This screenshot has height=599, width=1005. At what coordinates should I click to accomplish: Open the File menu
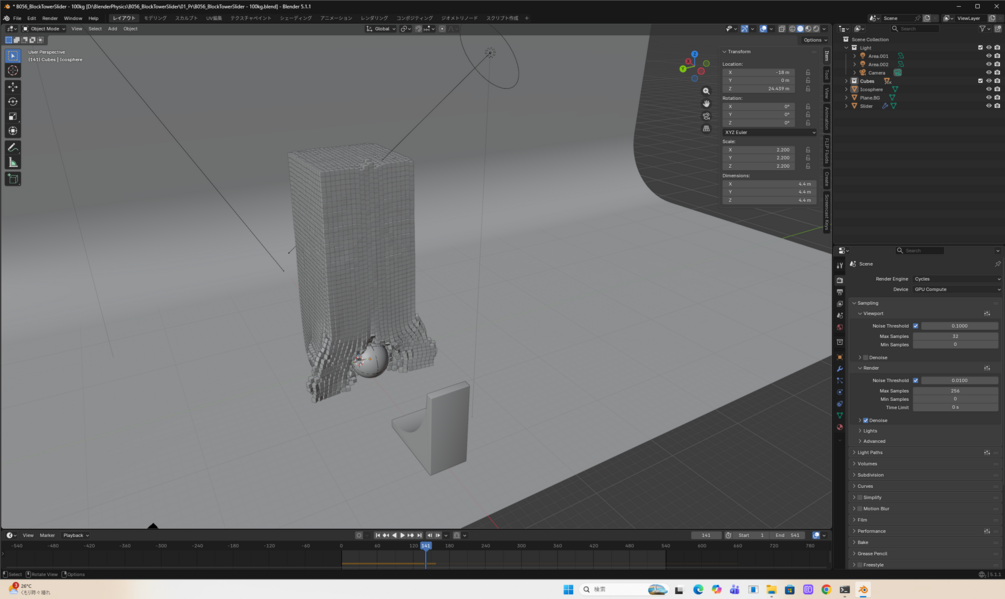17,18
